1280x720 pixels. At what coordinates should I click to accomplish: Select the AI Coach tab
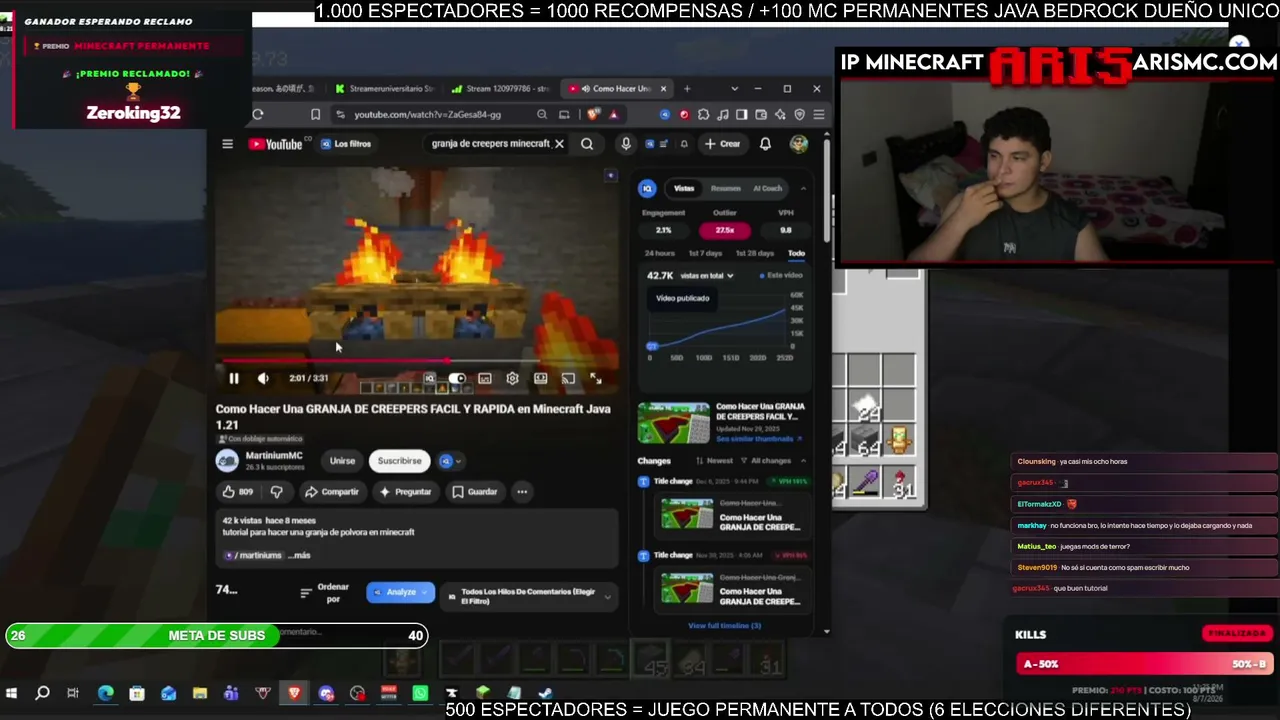(767, 188)
